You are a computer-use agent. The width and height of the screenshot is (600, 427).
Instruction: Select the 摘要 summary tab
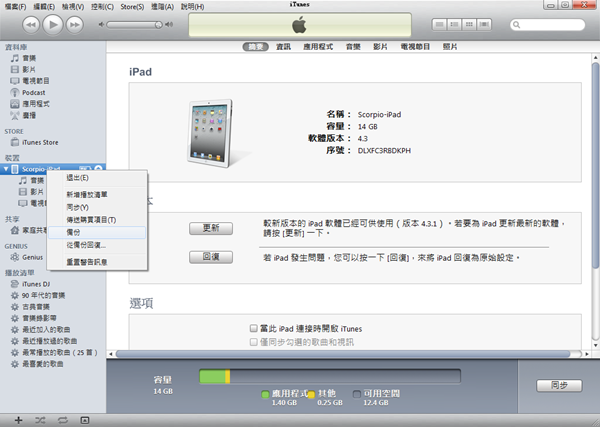(x=256, y=47)
